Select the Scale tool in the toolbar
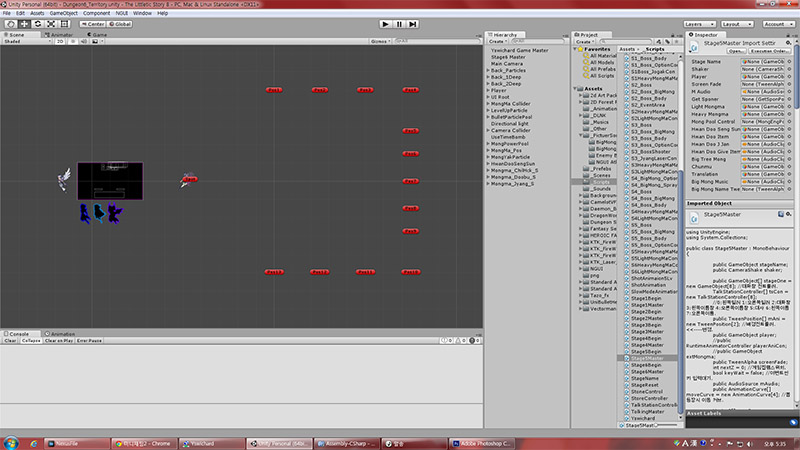 pyautogui.click(x=51, y=24)
